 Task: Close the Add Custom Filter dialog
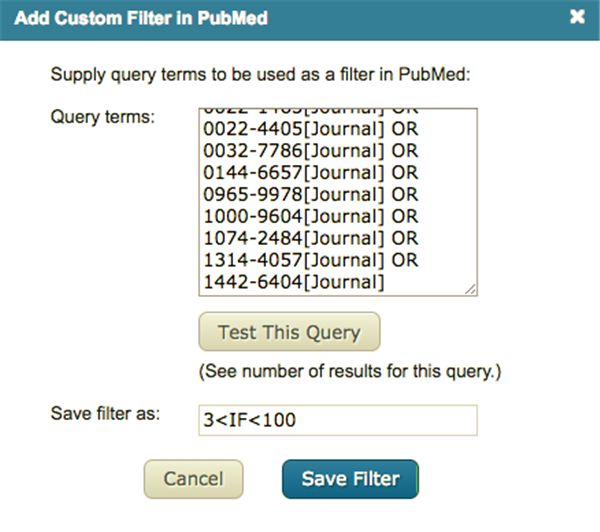pyautogui.click(x=576, y=17)
